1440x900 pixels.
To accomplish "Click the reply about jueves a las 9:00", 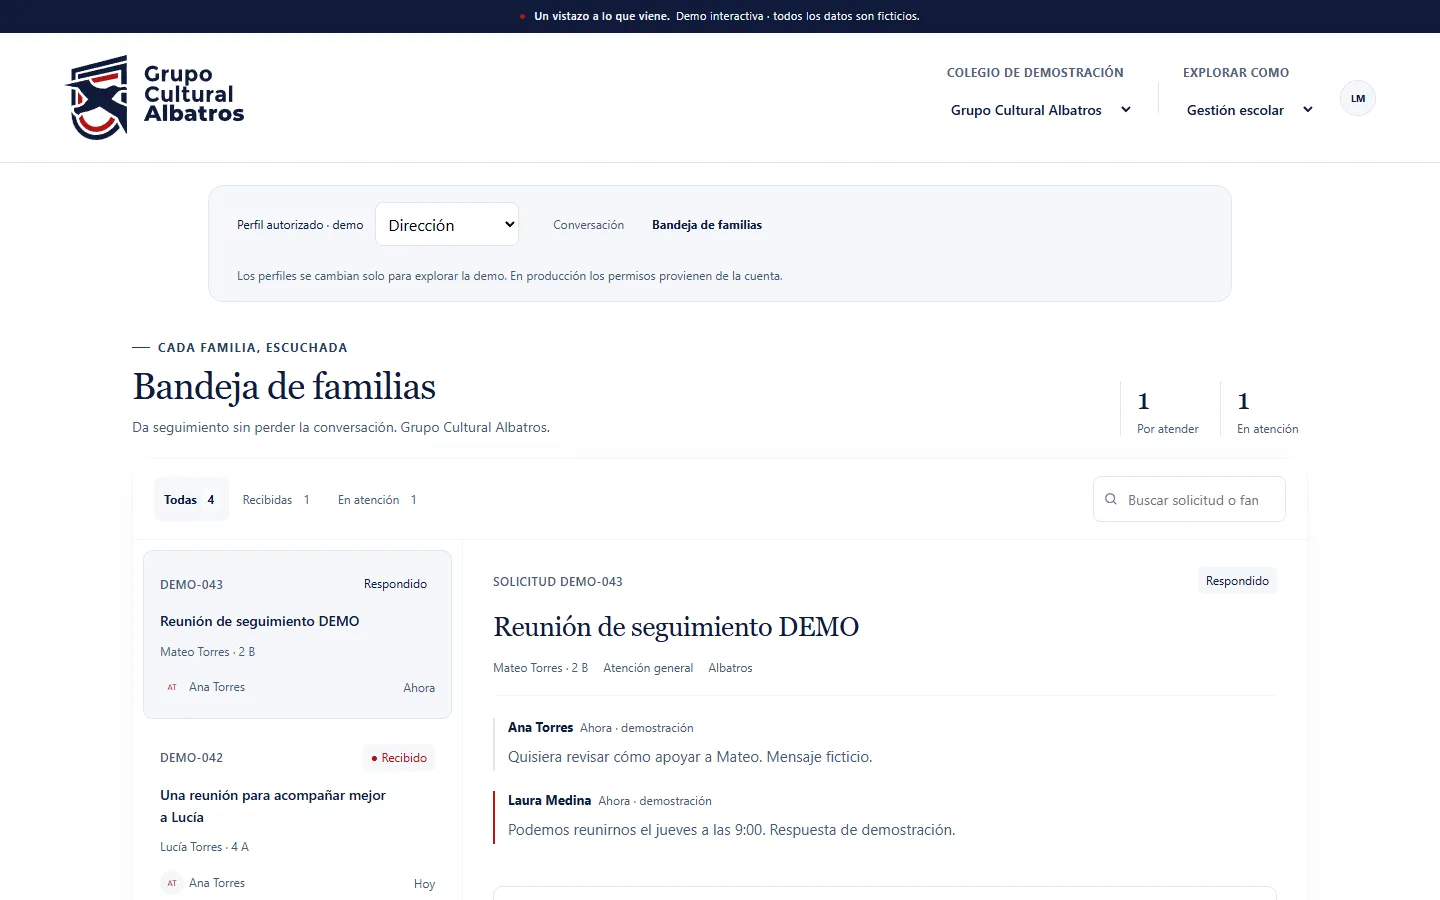I will tap(731, 830).
